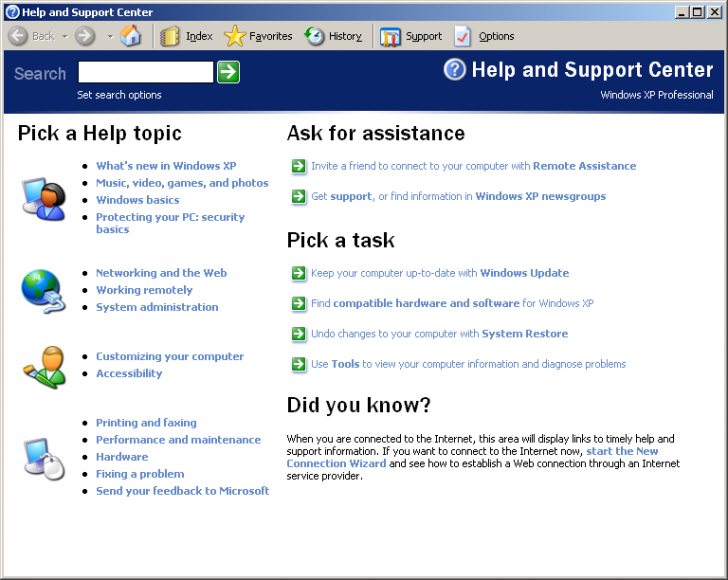Open Keep your computer up-to-date with Windows Update
Image resolution: width=728 pixels, height=580 pixels.
pos(440,273)
